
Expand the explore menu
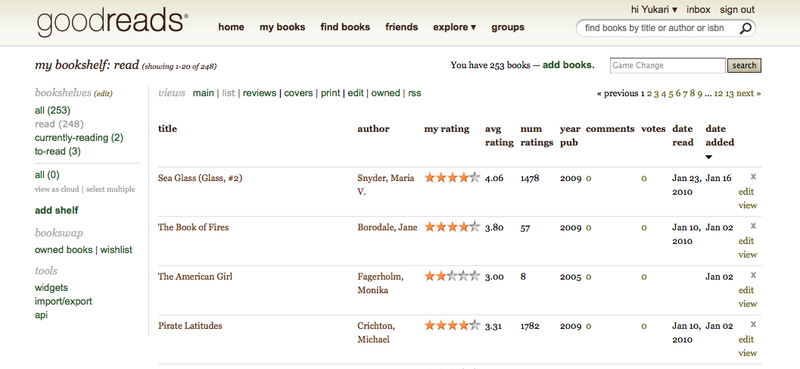[x=454, y=27]
